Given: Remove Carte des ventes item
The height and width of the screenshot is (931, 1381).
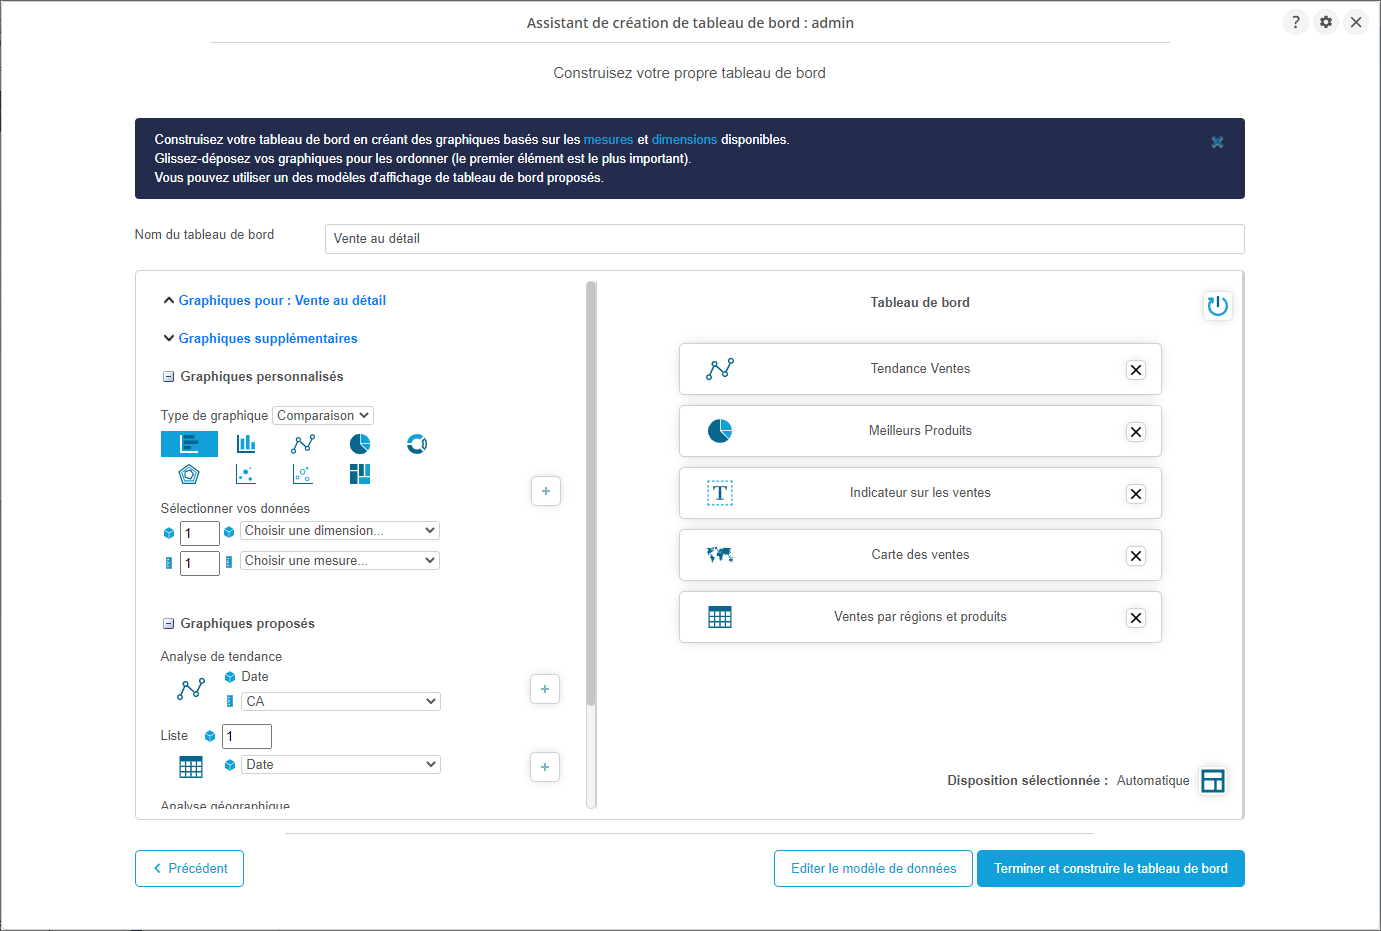Looking at the screenshot, I should pyautogui.click(x=1136, y=556).
